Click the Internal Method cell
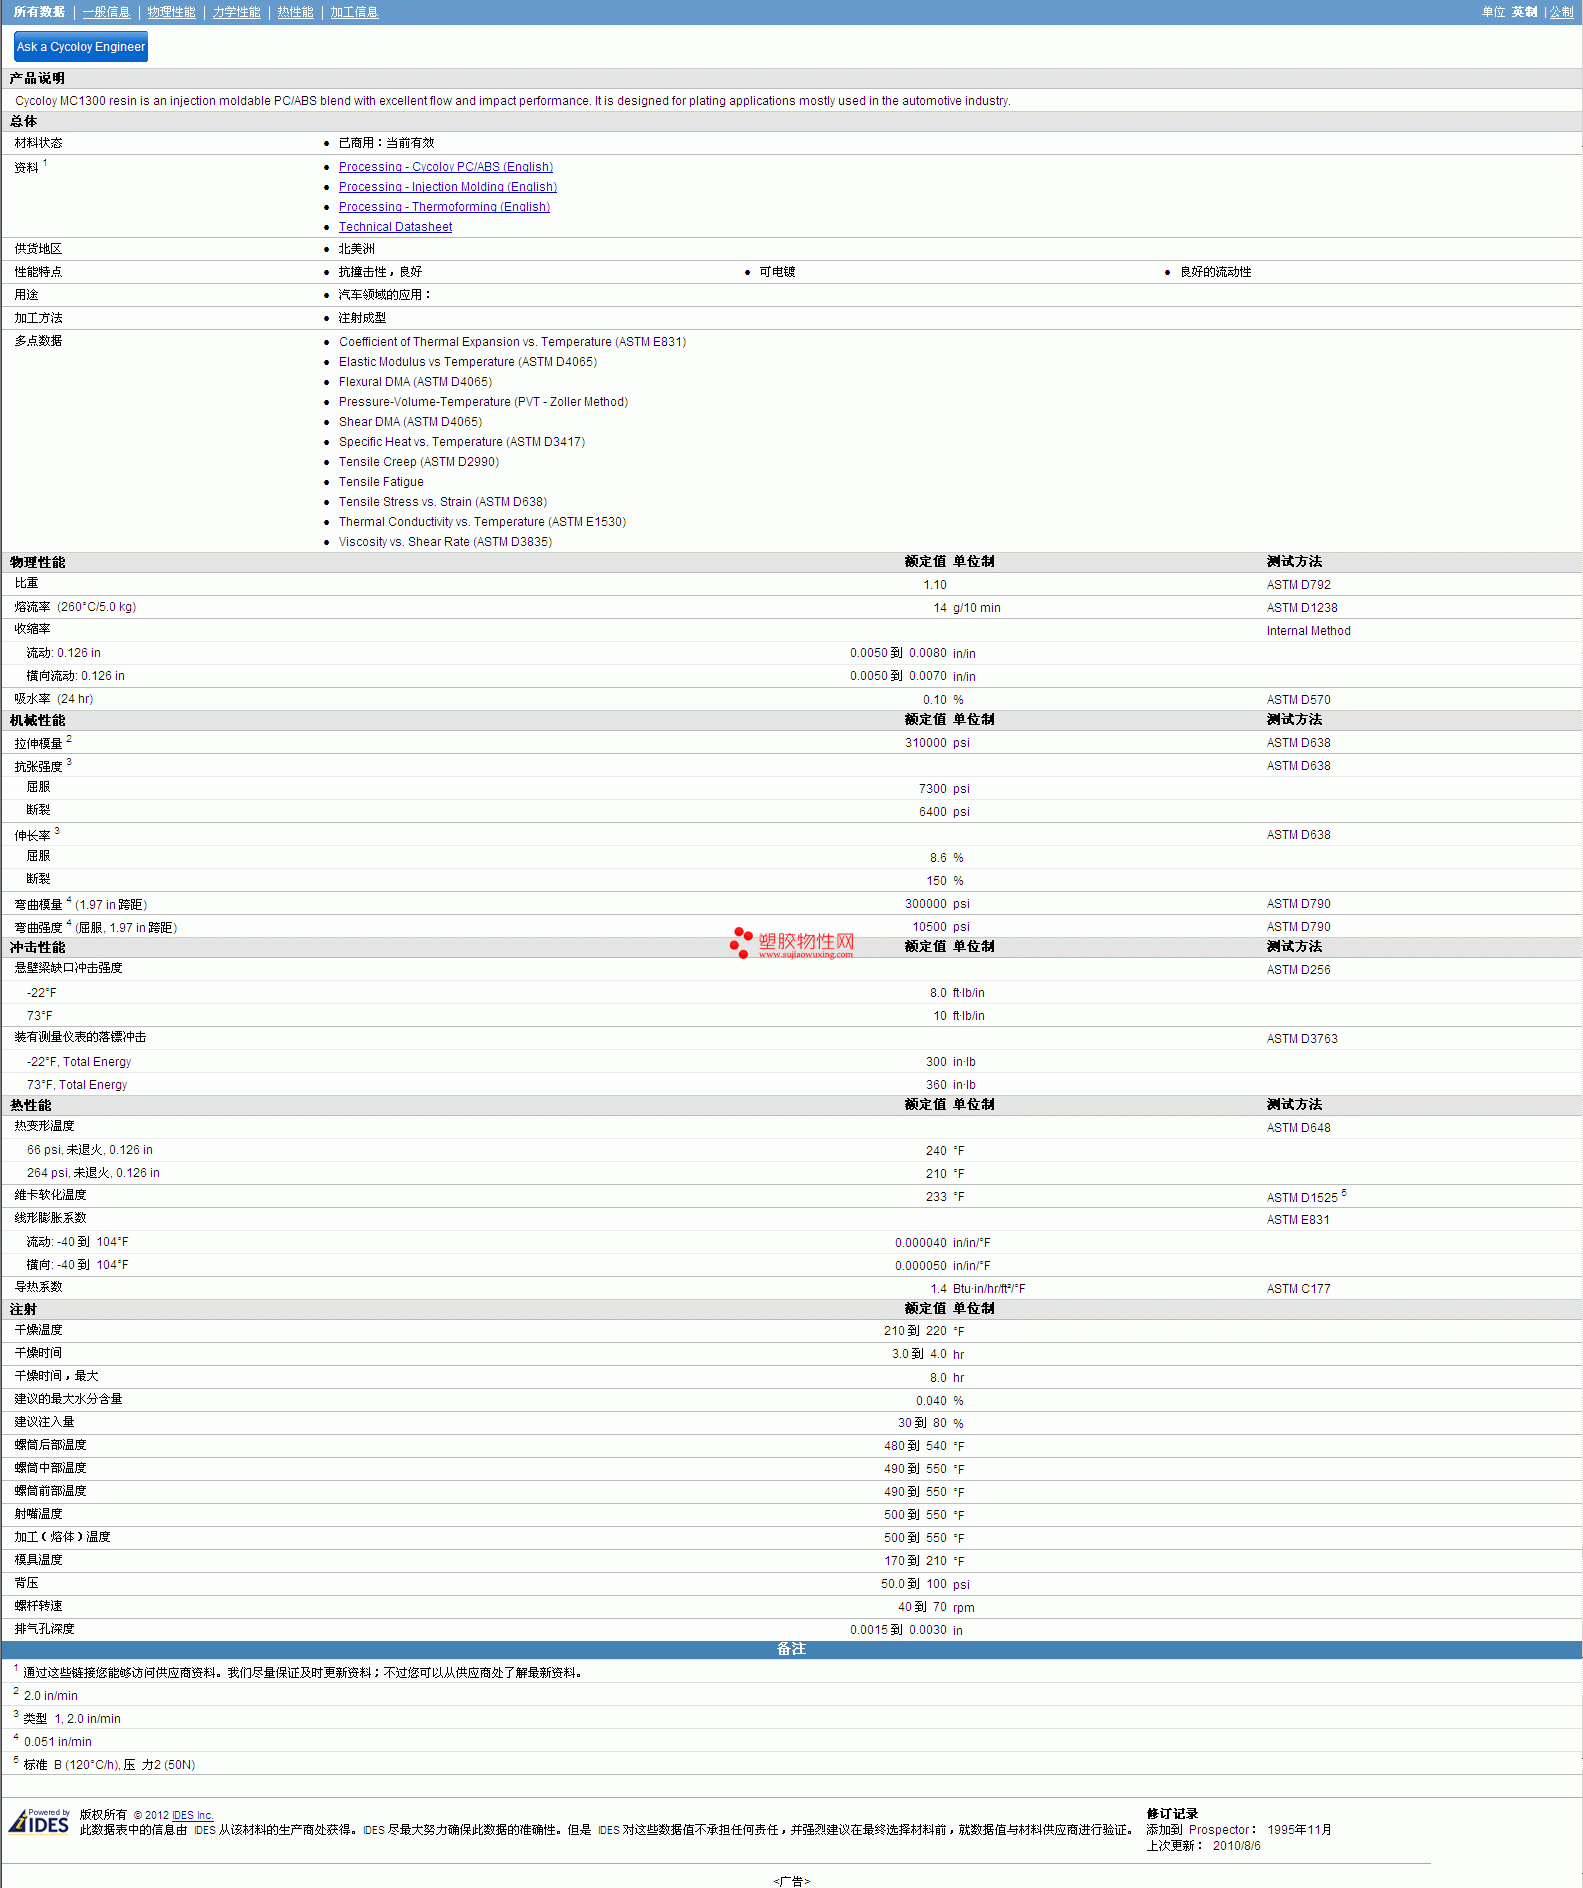Image resolution: width=1583 pixels, height=1888 pixels. [x=1308, y=631]
